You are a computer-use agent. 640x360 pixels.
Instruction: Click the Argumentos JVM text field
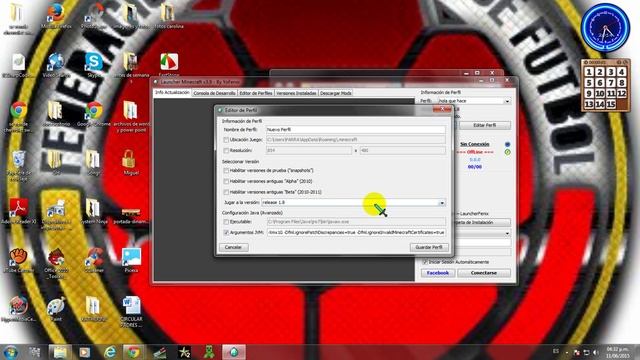pyautogui.click(x=356, y=232)
